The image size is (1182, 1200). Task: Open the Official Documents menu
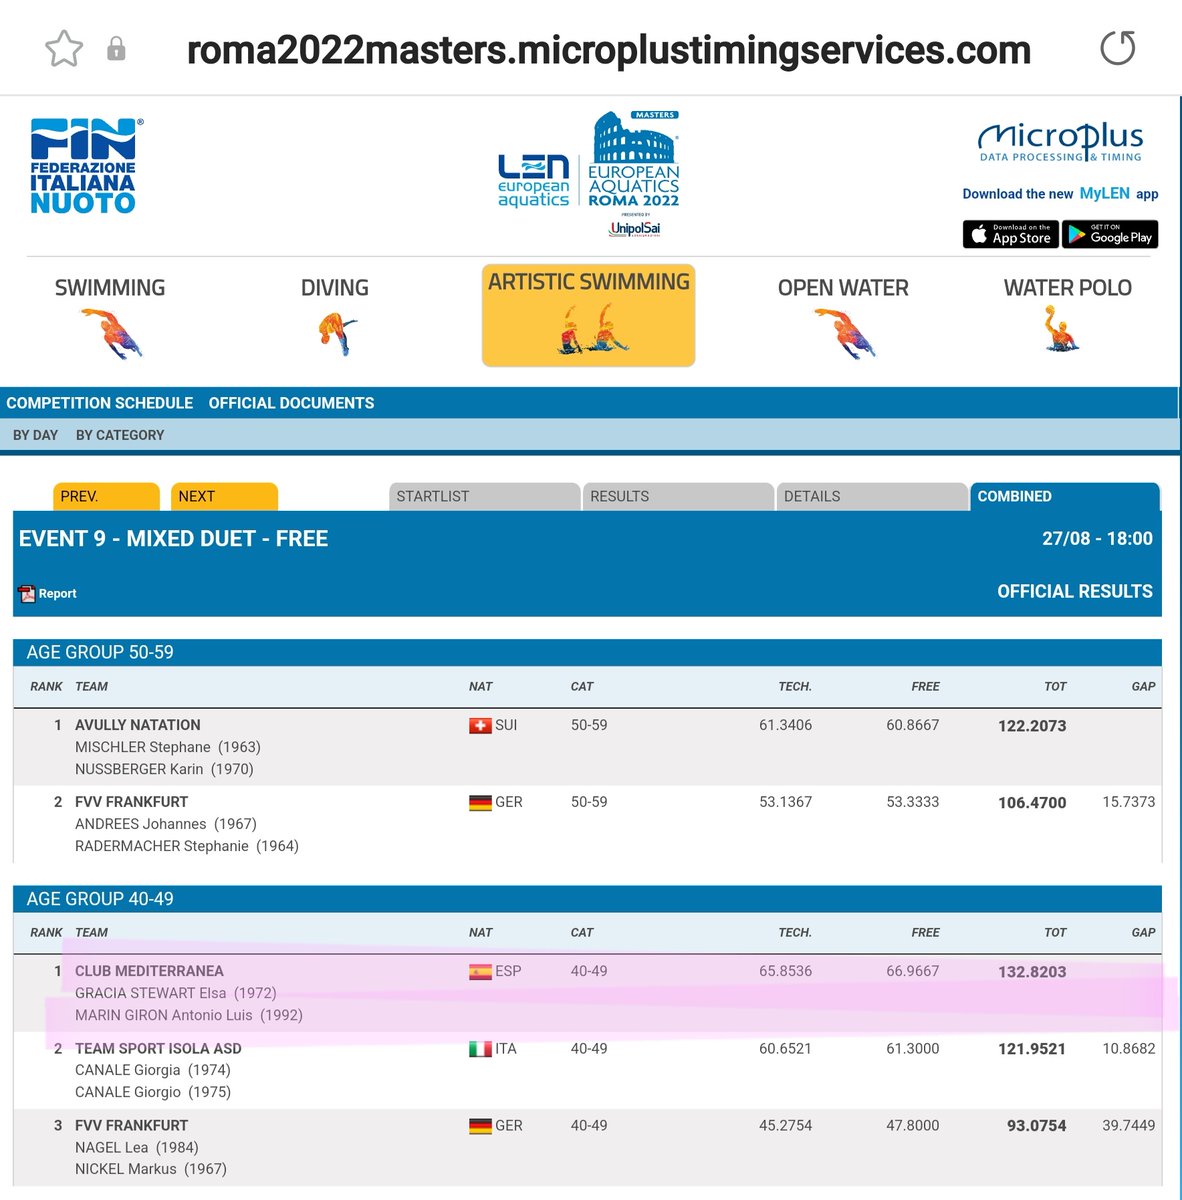(292, 403)
